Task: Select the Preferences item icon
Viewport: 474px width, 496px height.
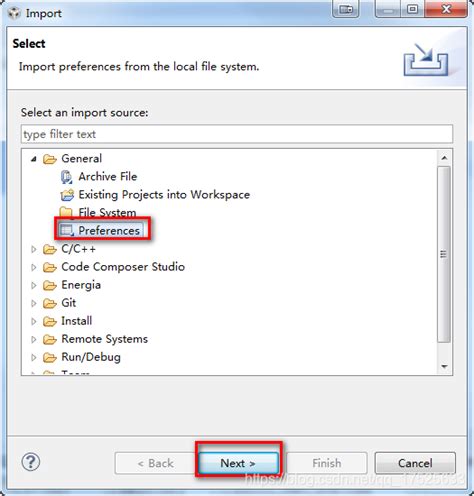Action: (x=66, y=230)
